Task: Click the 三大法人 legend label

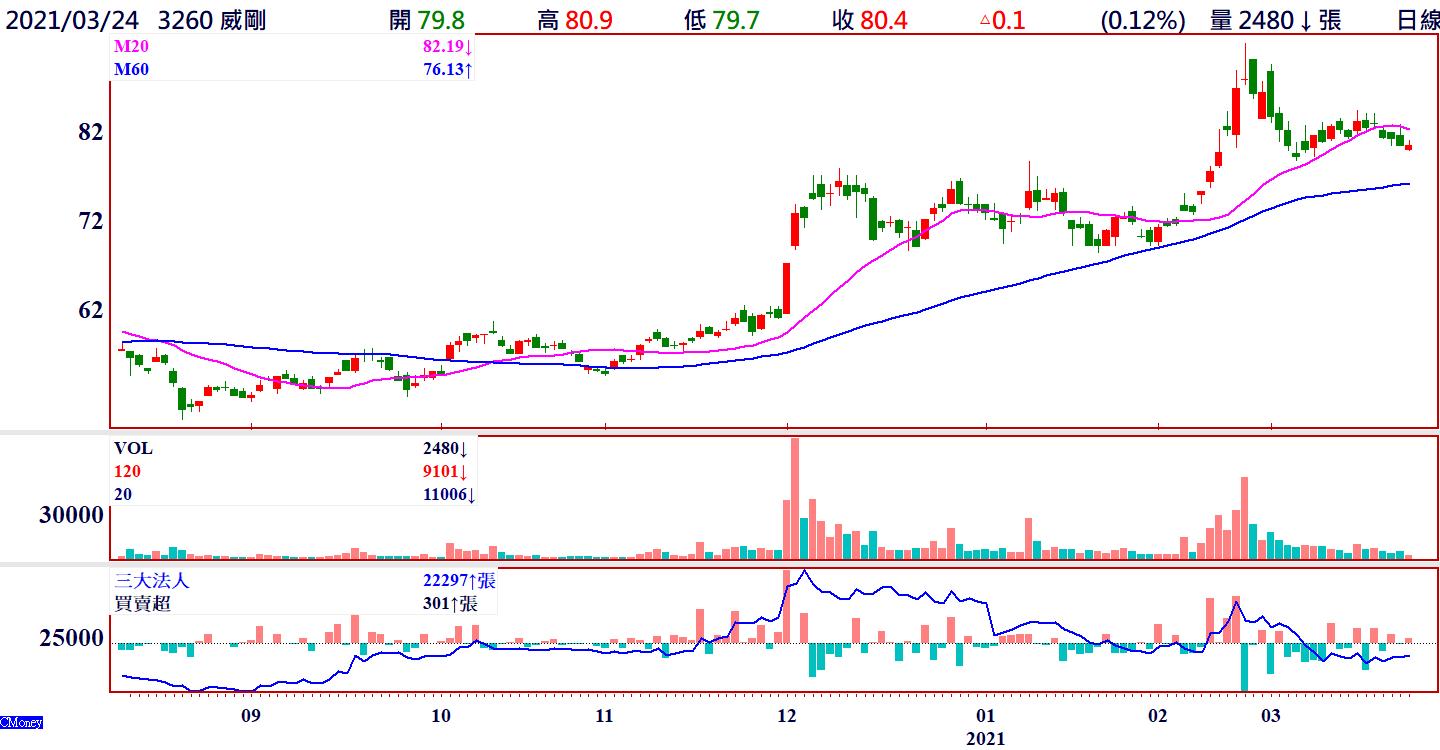Action: tap(152, 581)
